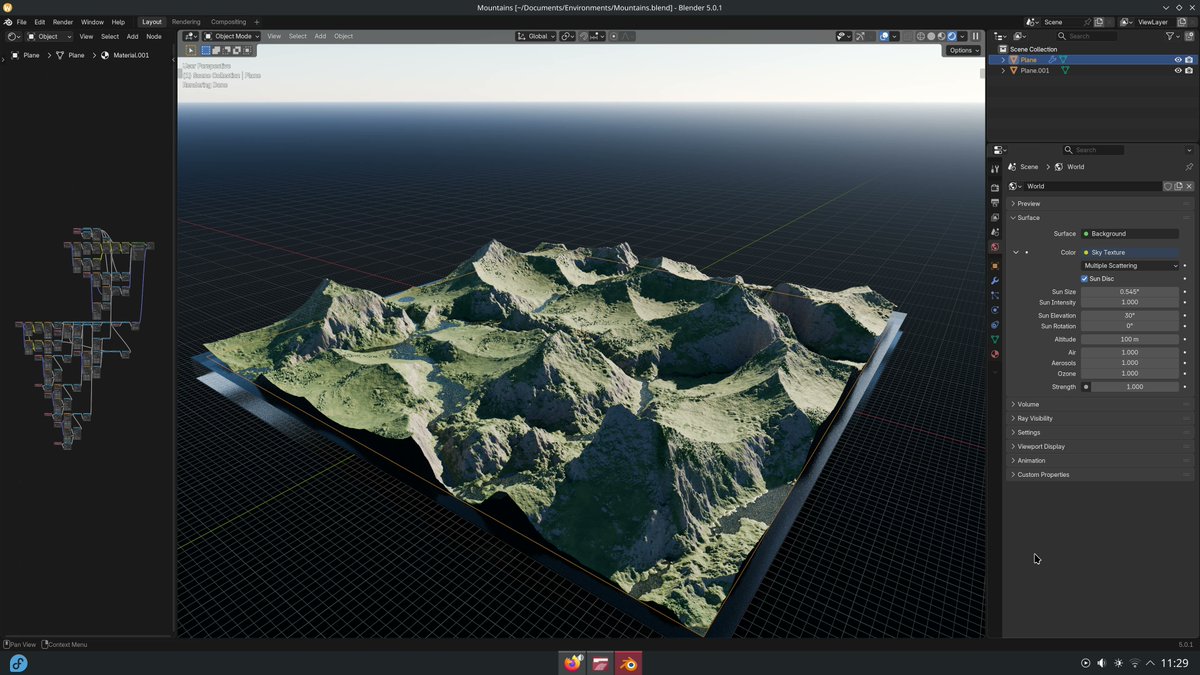This screenshot has width=1200, height=675.
Task: Open the shading options dropdown arrow
Action: click(963, 36)
